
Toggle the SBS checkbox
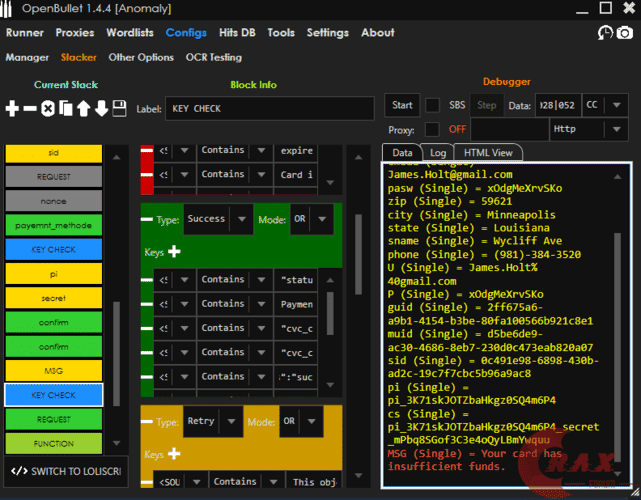pyautogui.click(x=432, y=106)
